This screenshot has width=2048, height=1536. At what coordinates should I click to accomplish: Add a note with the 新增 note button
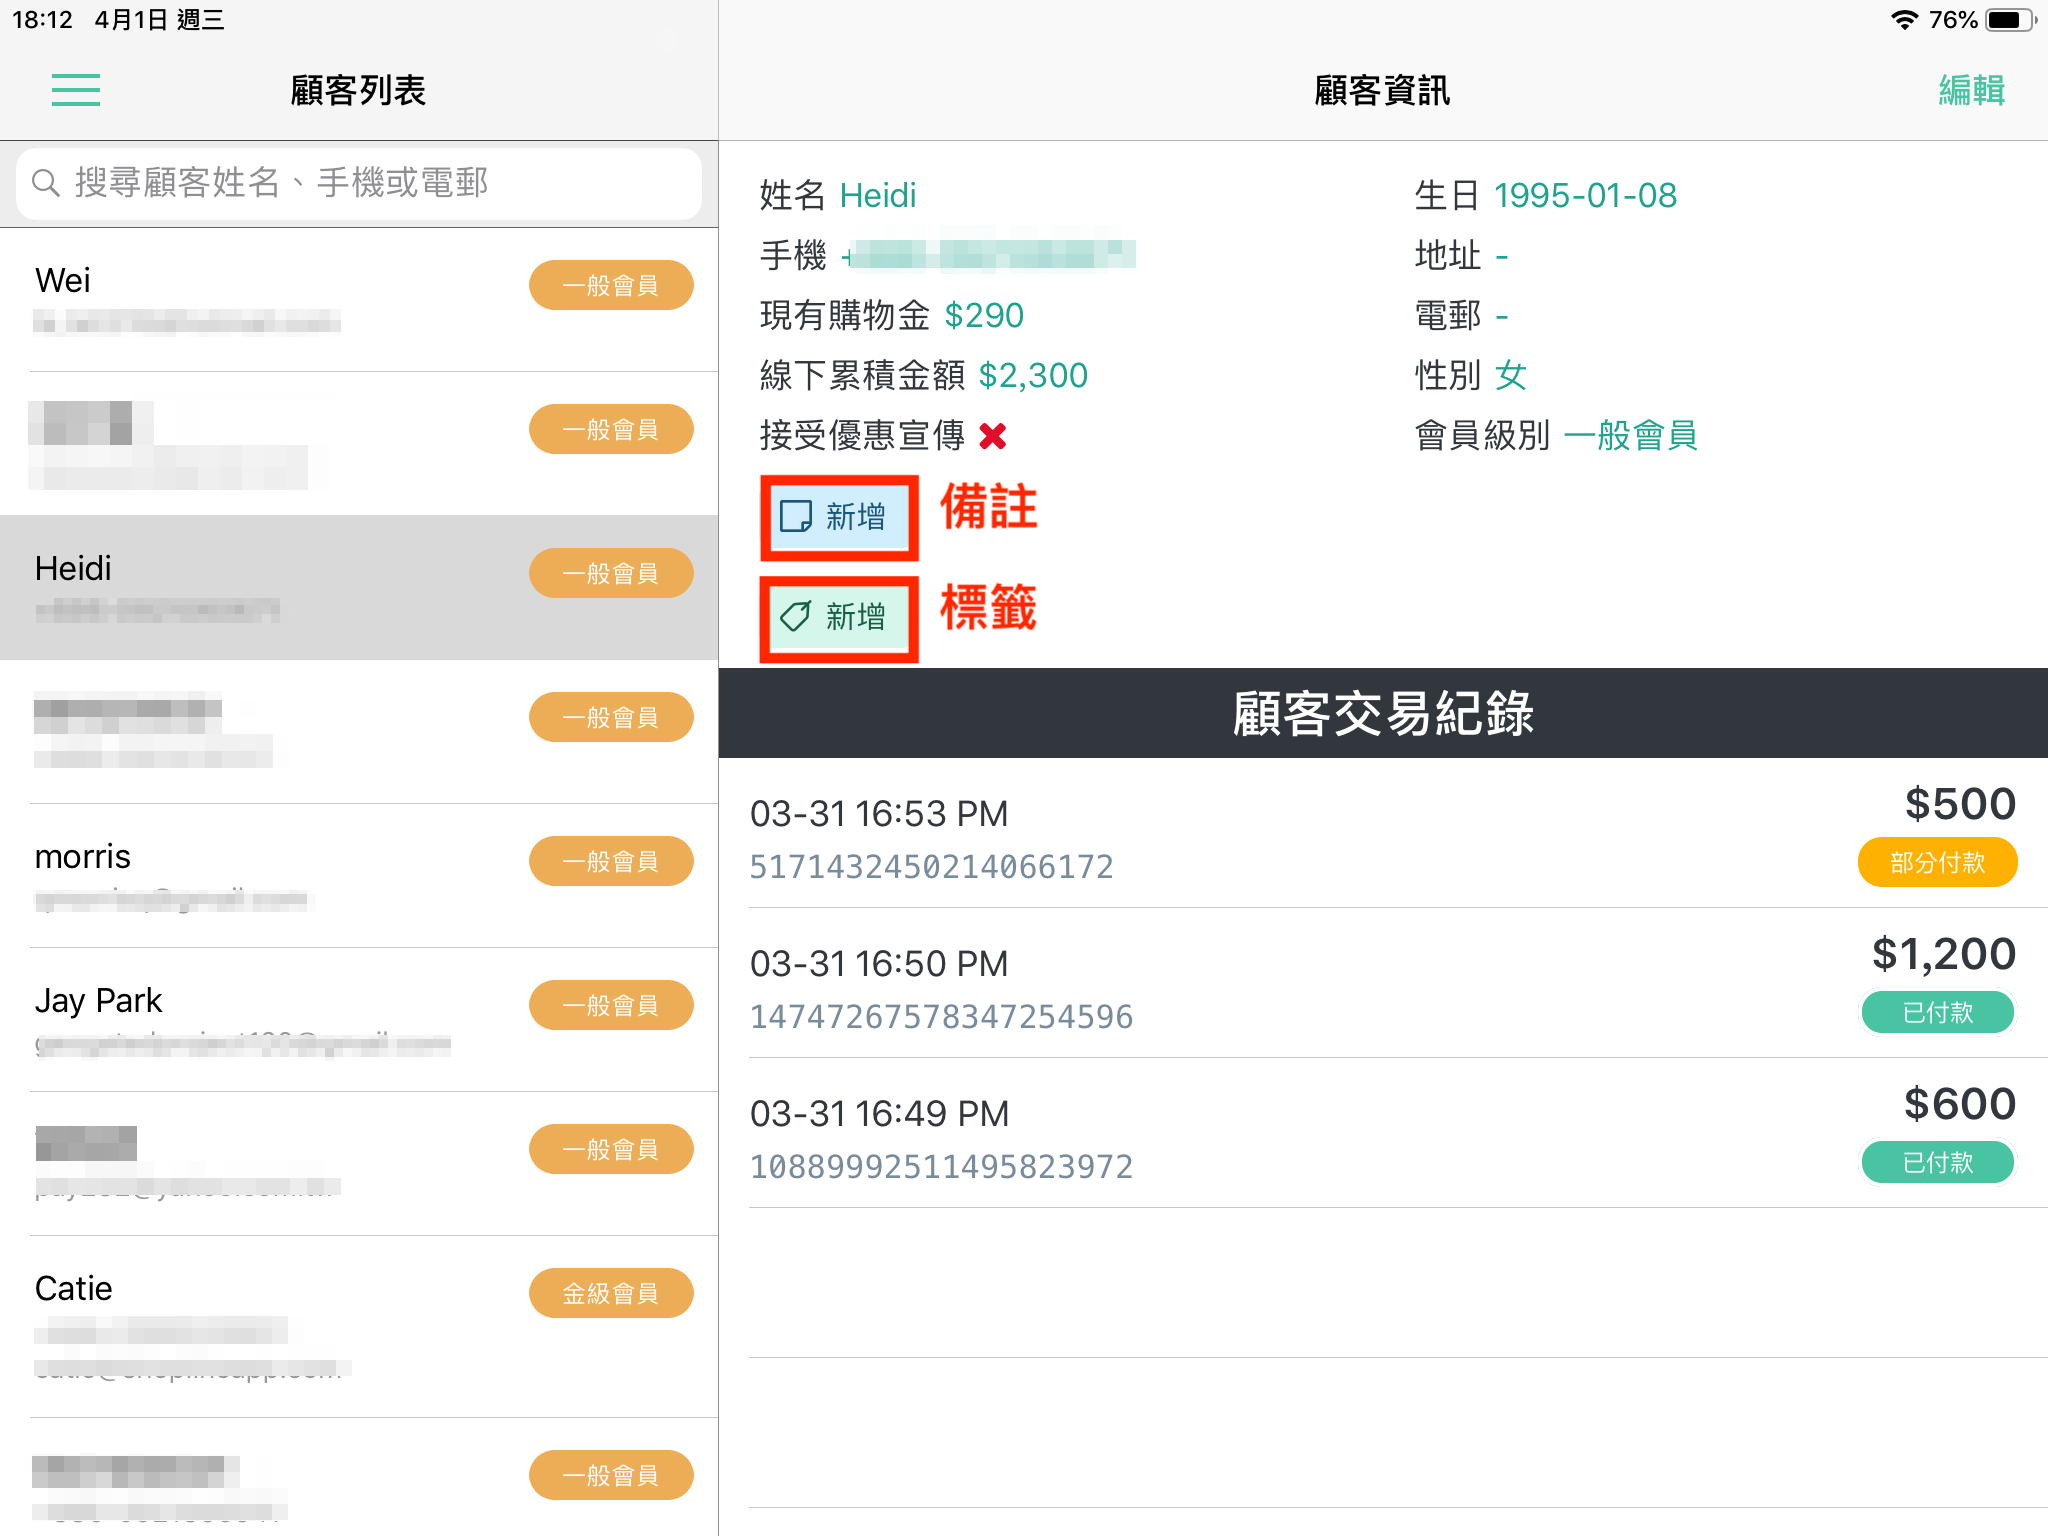click(838, 517)
